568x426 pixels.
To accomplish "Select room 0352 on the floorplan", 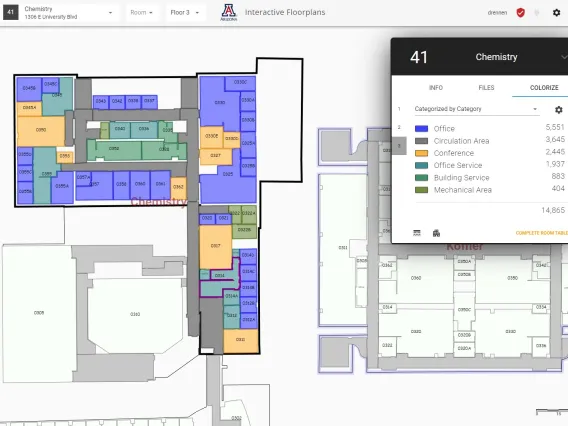I will coord(114,149).
